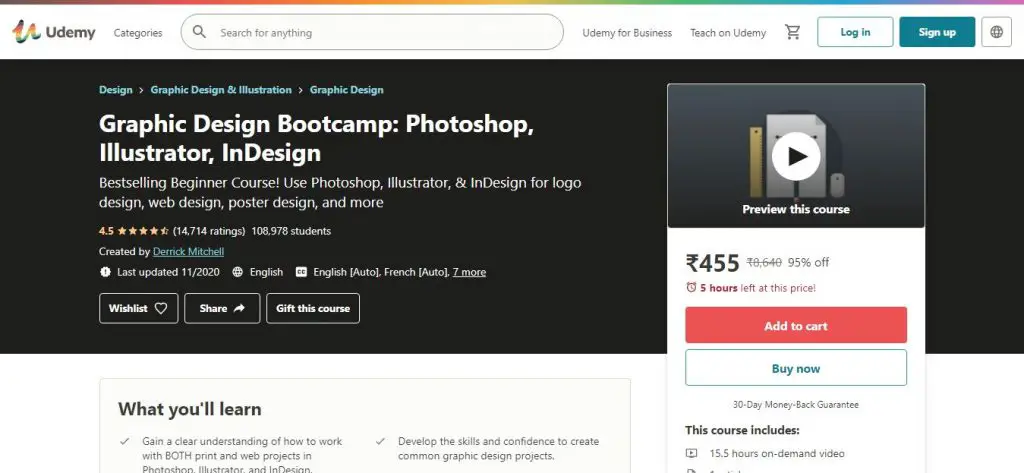
Task: Open the Categories menu
Action: click(x=138, y=33)
